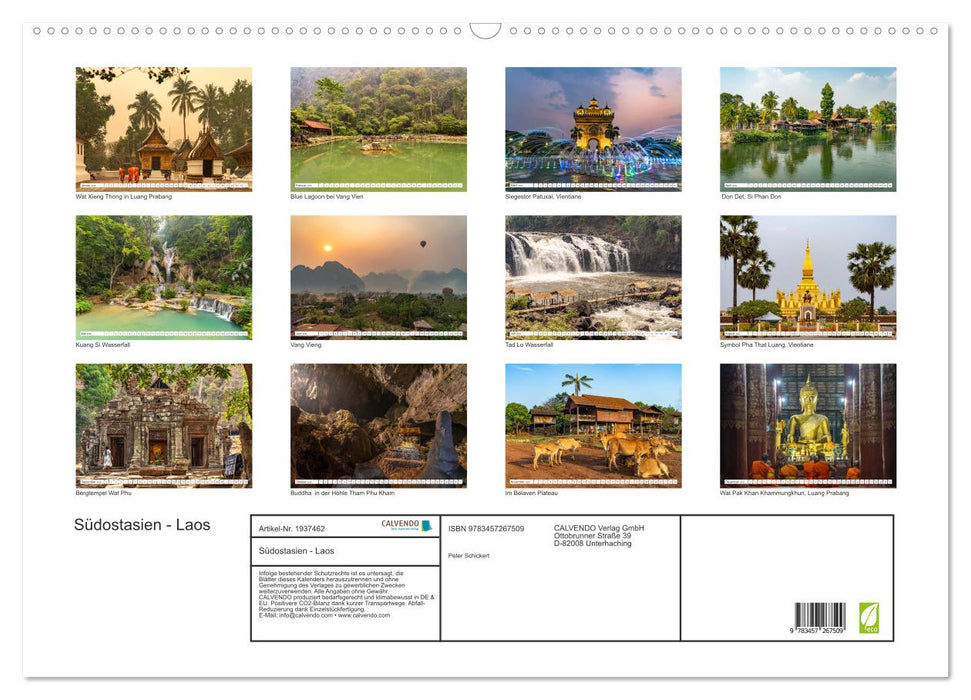Click the CALVENDO logo in the article box

point(401,525)
